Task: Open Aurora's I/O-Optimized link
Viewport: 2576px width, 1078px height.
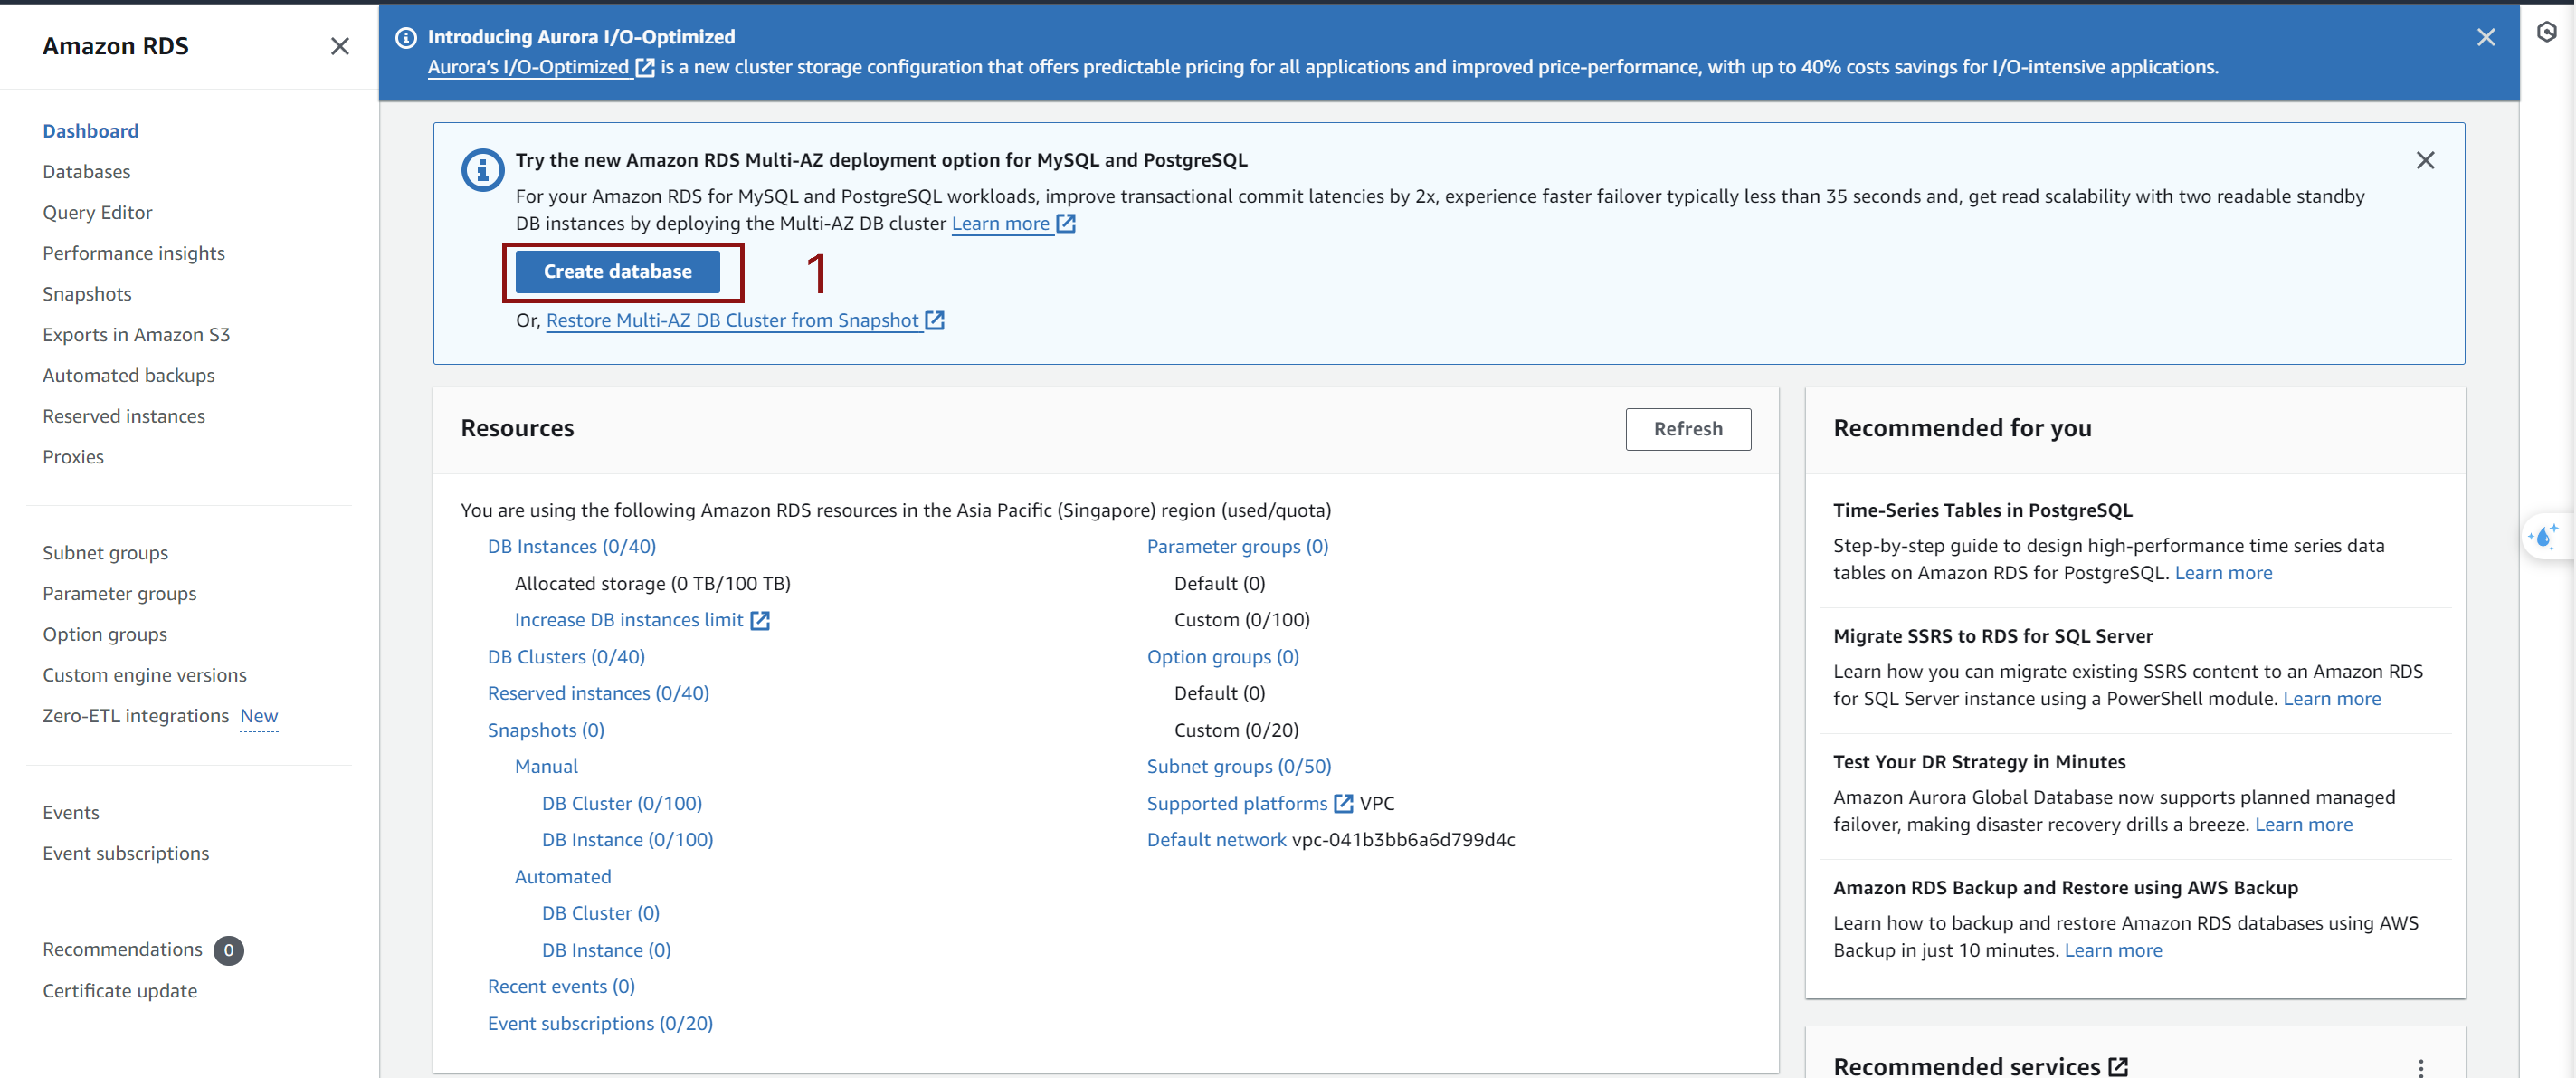Action: point(528,67)
